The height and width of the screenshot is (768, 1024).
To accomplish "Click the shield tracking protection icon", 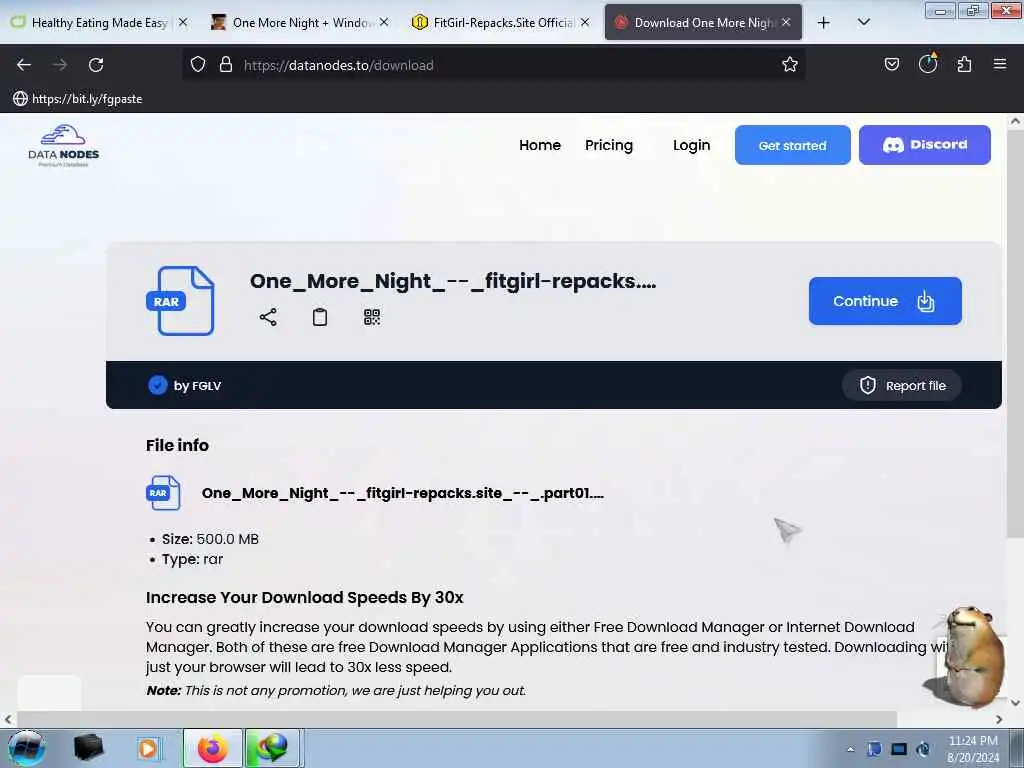I will click(x=198, y=65).
